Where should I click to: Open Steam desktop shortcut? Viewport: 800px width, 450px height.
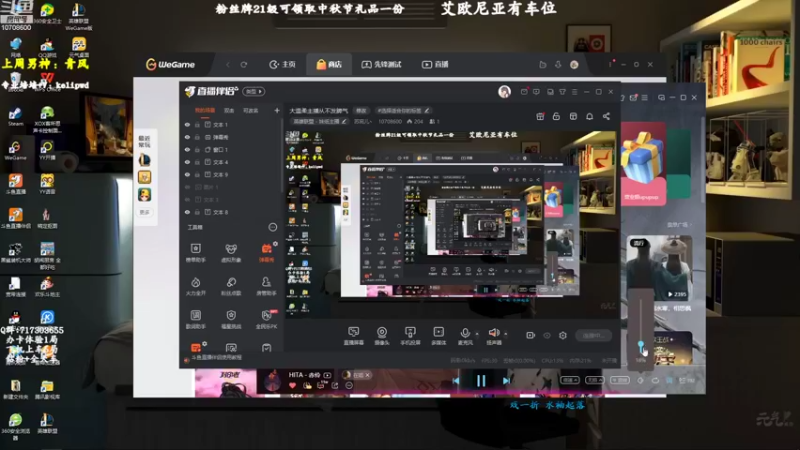click(15, 117)
